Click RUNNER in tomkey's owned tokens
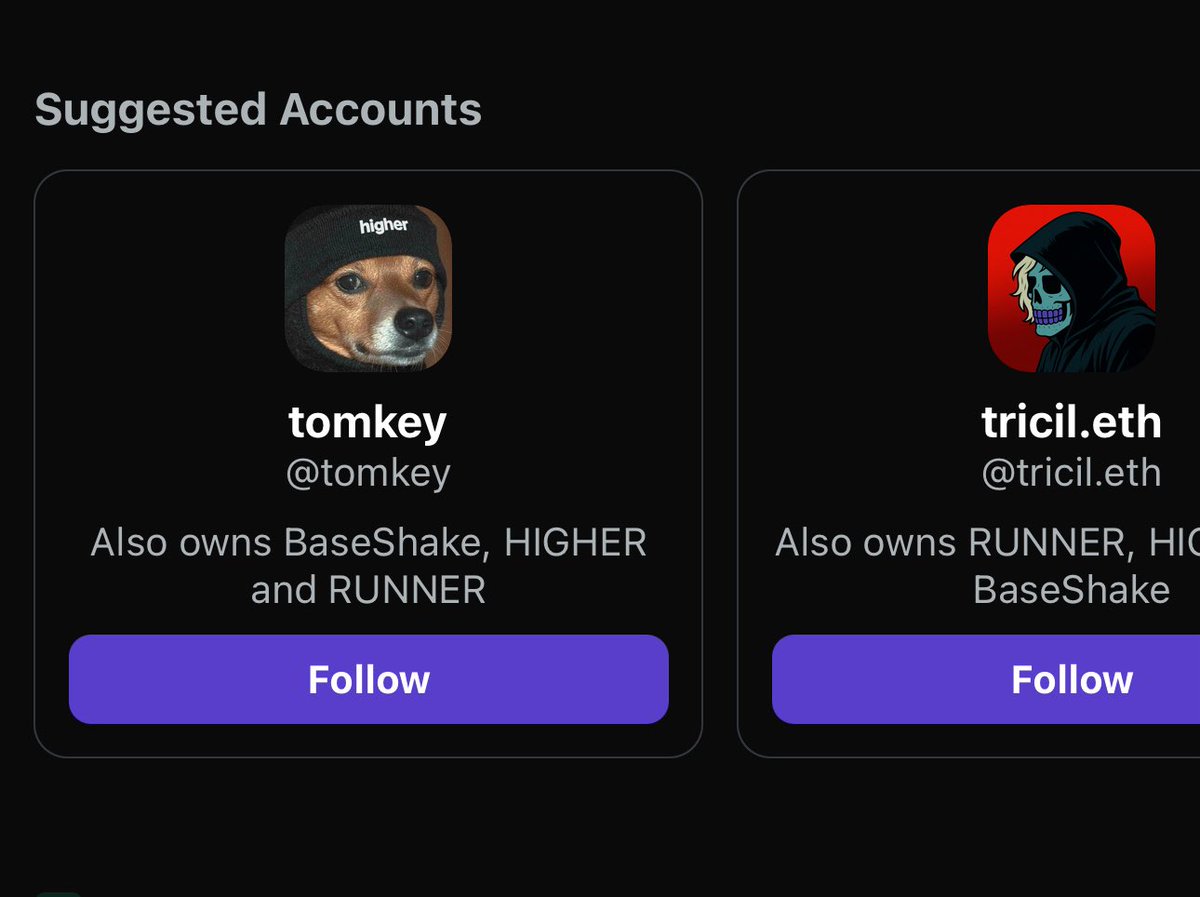The image size is (1200, 897). 407,590
